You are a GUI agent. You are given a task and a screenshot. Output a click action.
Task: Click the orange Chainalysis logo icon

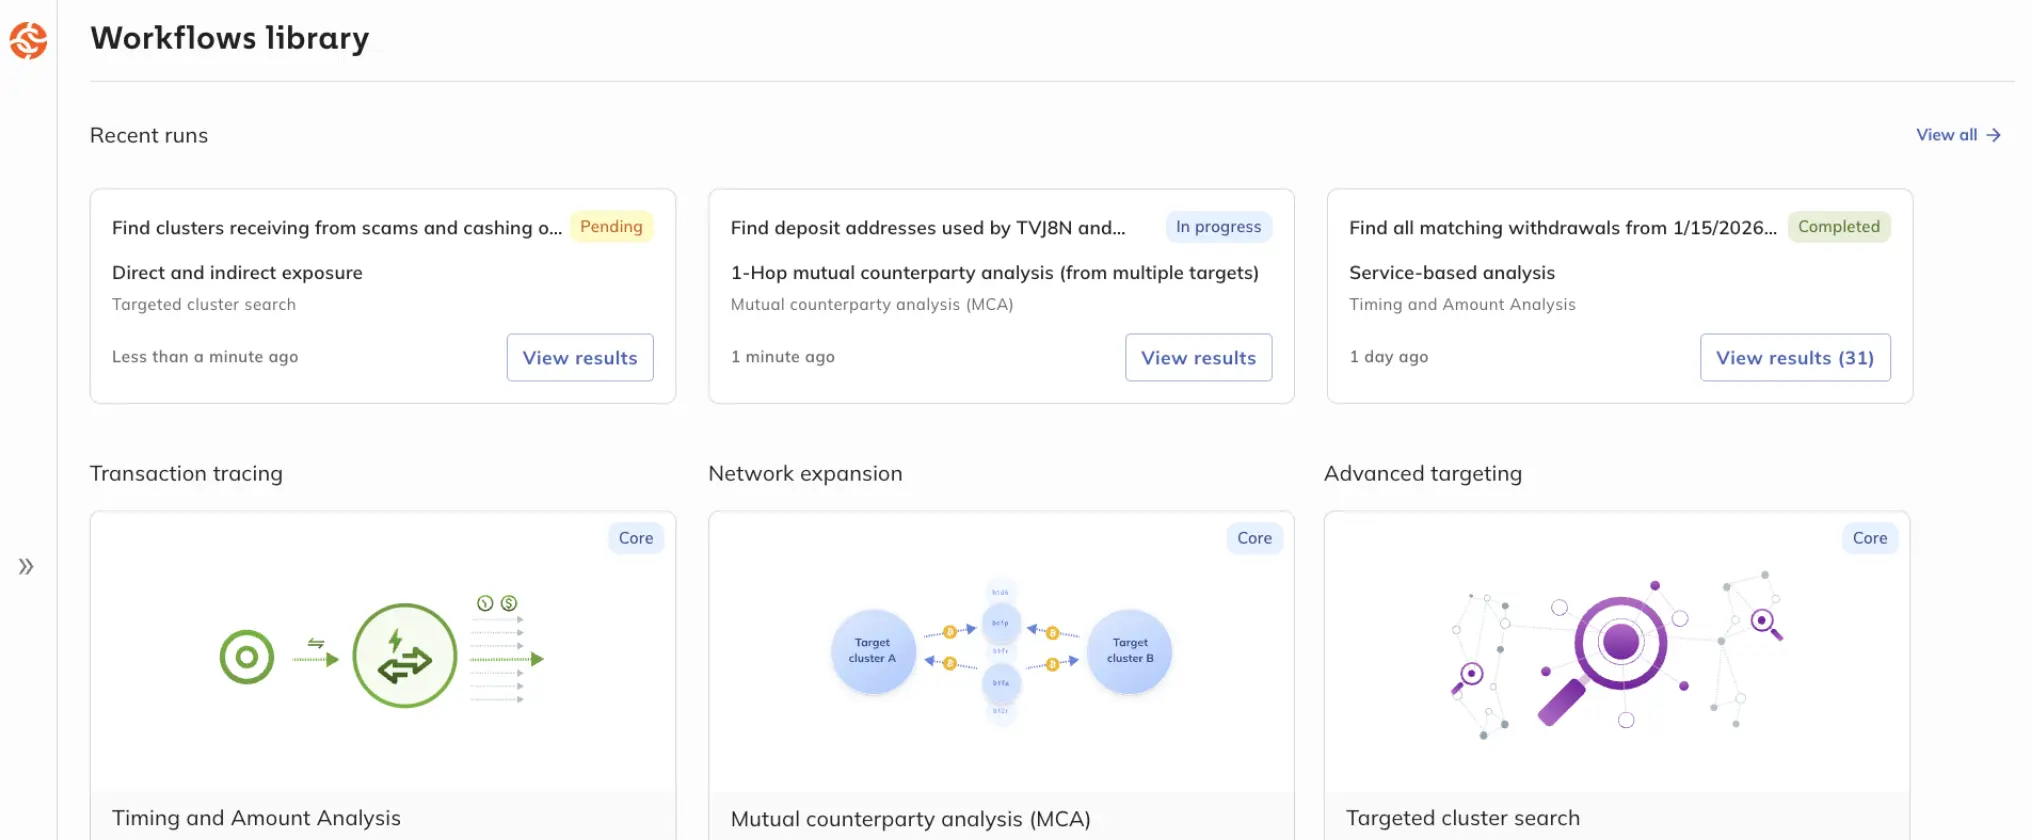click(28, 41)
